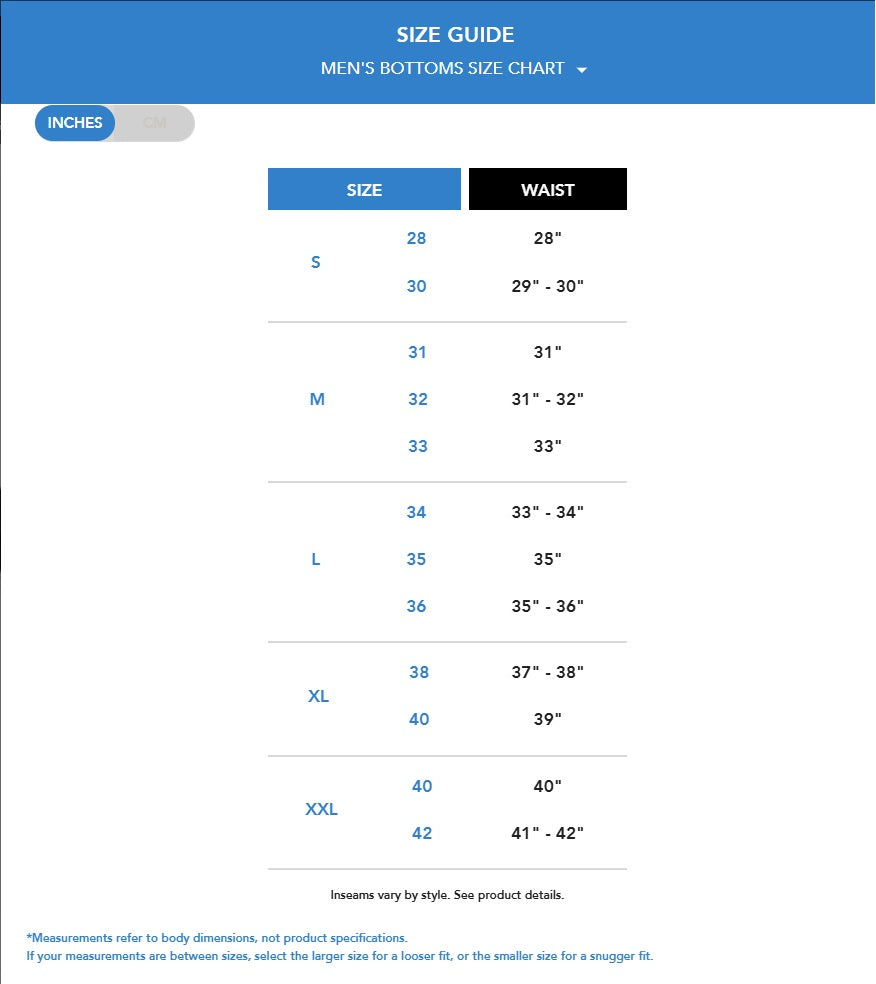Select the M size group label

(317, 400)
